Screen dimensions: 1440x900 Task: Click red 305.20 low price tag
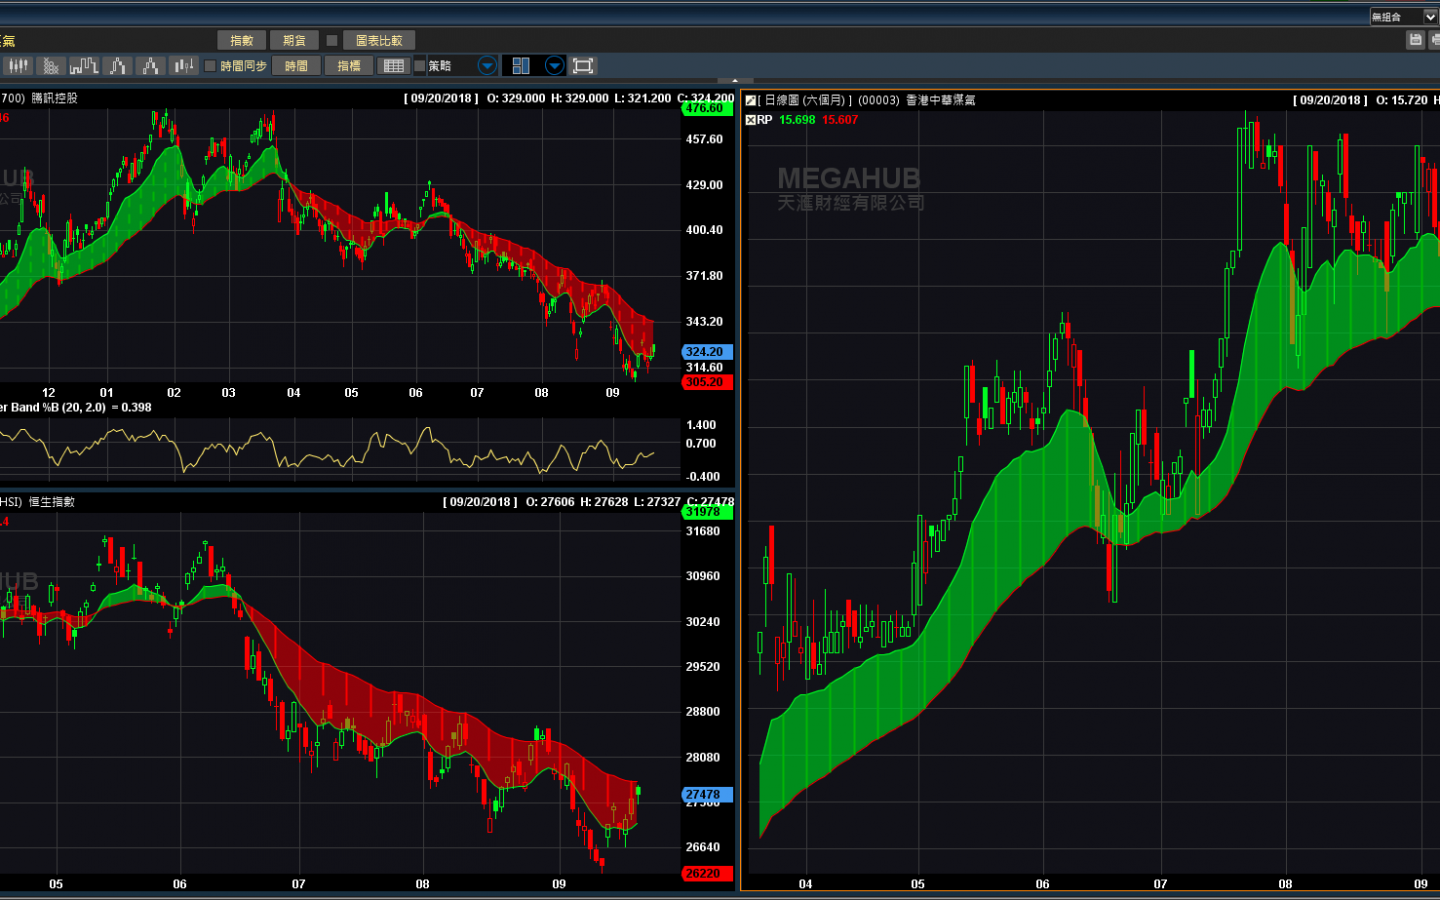708,382
